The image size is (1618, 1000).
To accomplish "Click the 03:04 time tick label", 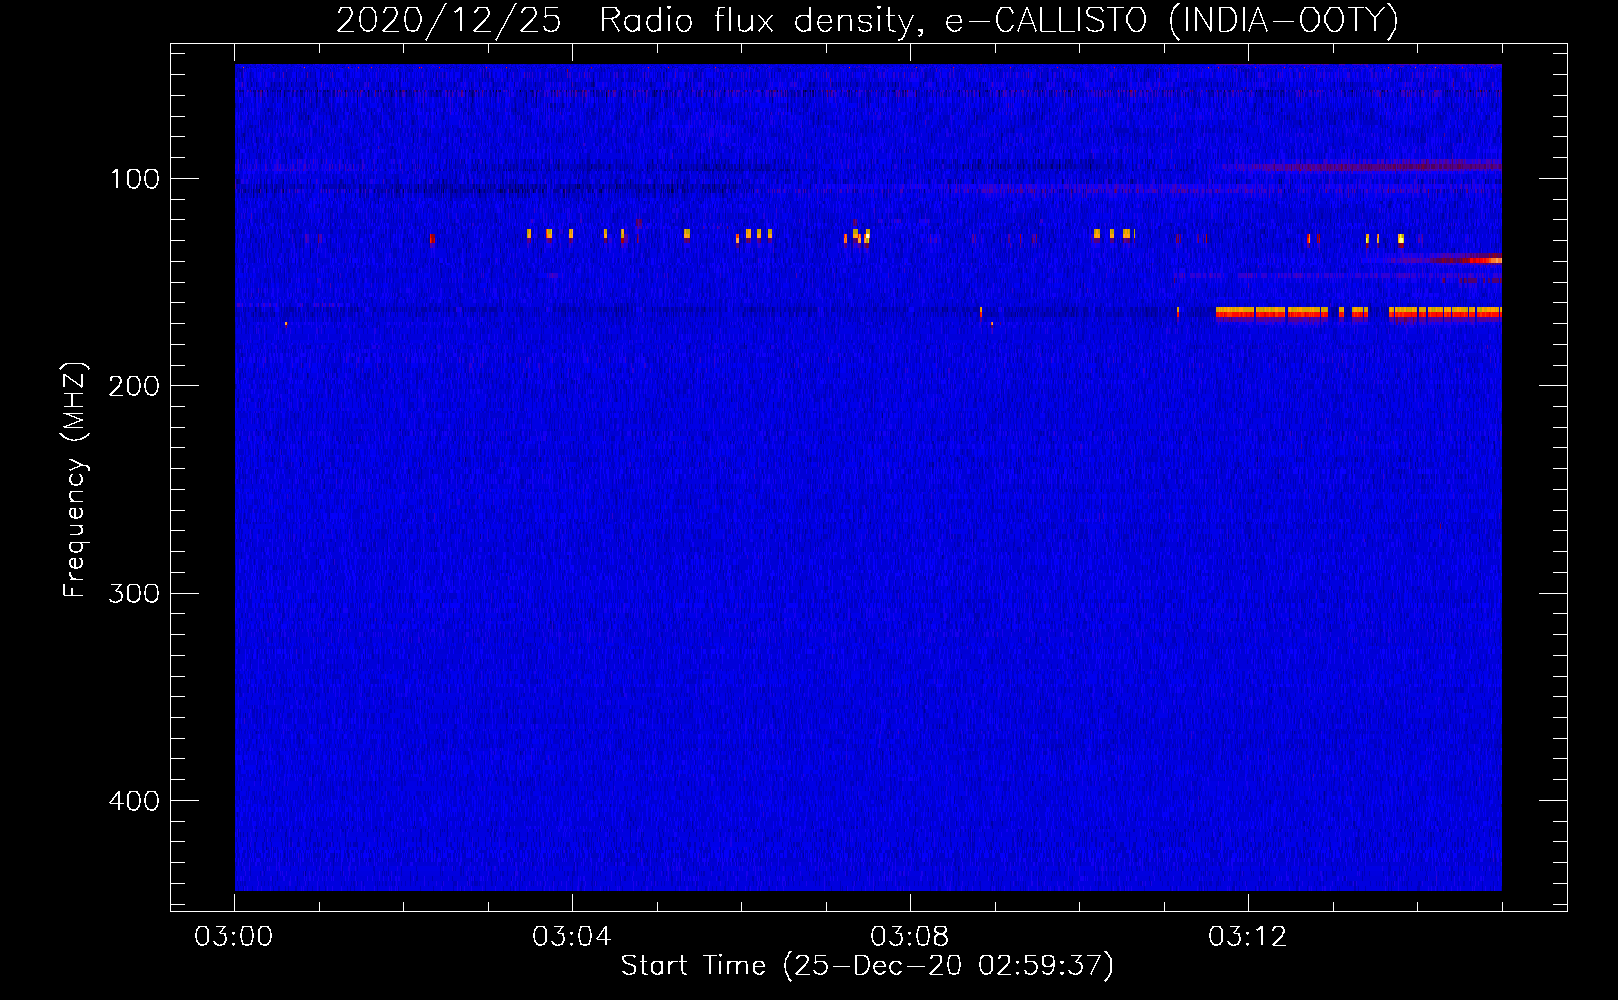I will (x=572, y=937).
